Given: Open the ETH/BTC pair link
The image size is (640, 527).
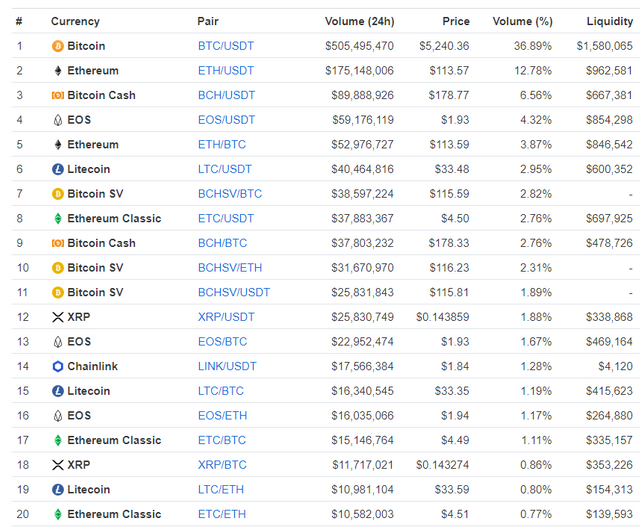Looking at the screenshot, I should (x=222, y=145).
